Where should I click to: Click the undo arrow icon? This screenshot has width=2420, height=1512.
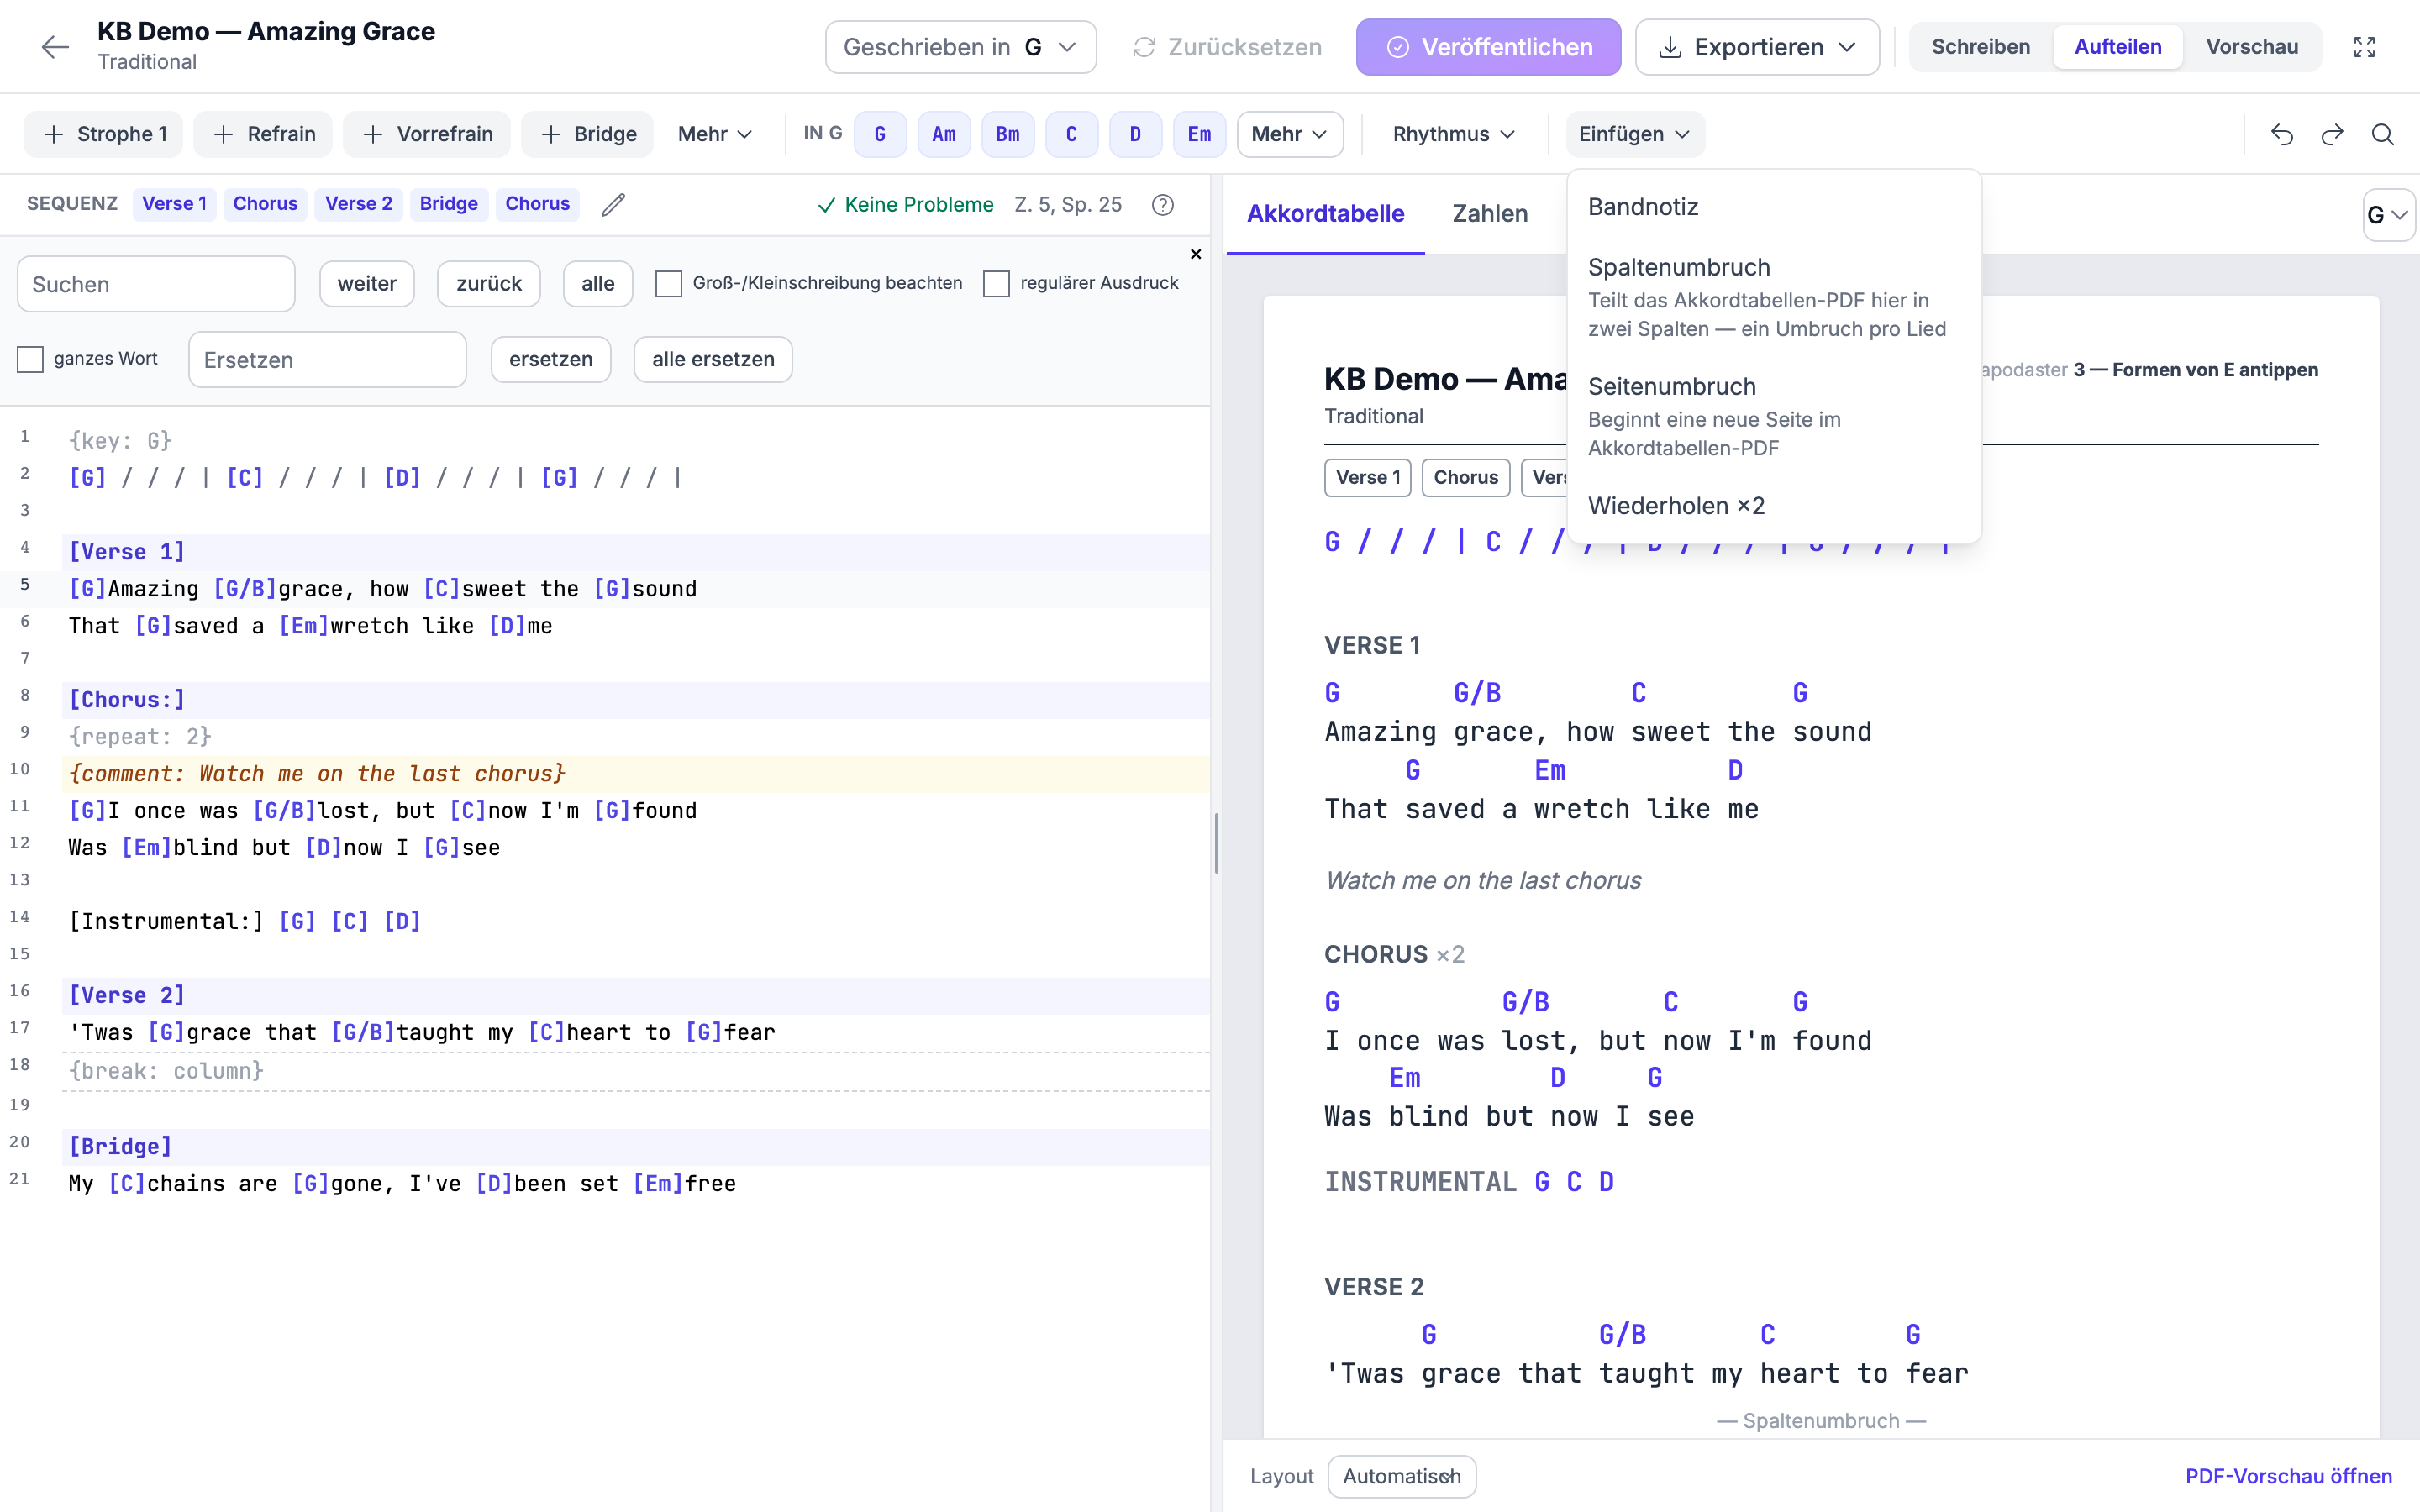2281,134
